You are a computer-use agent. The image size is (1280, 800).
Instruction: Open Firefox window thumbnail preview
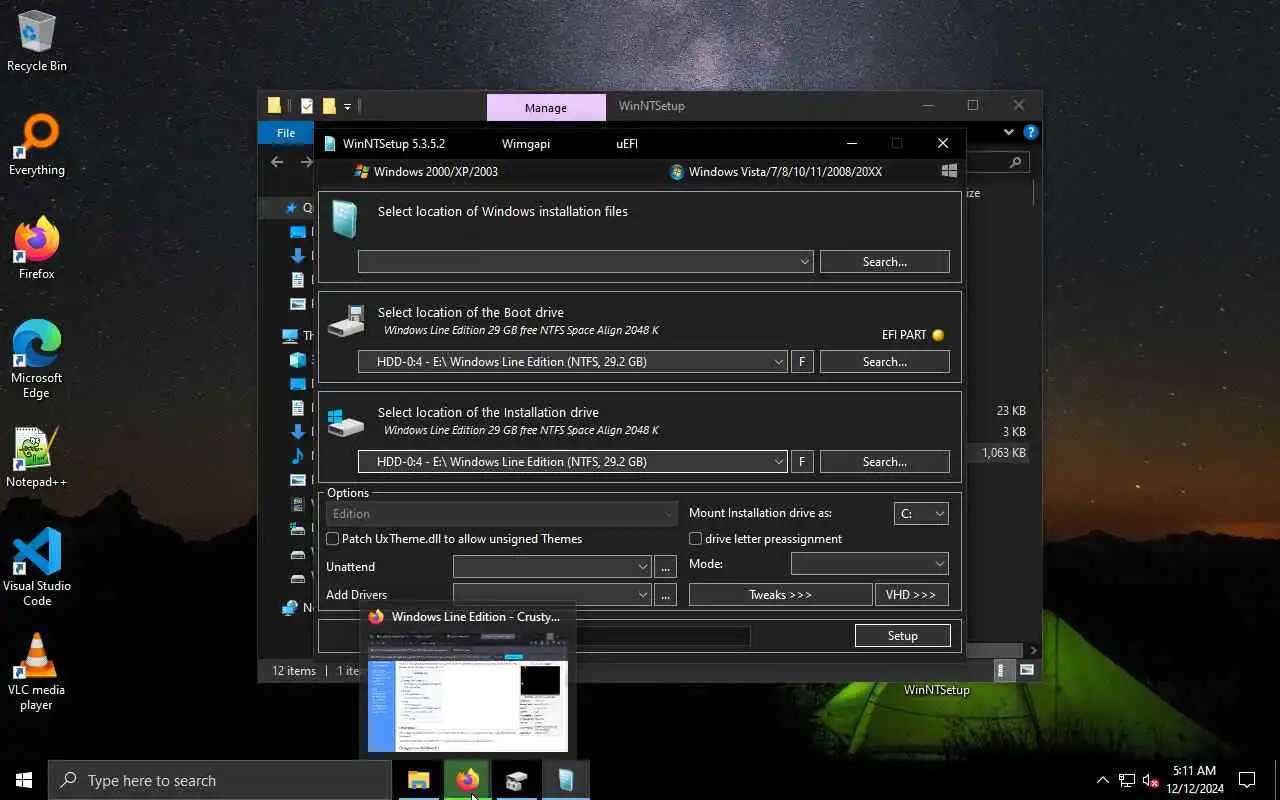[468, 691]
